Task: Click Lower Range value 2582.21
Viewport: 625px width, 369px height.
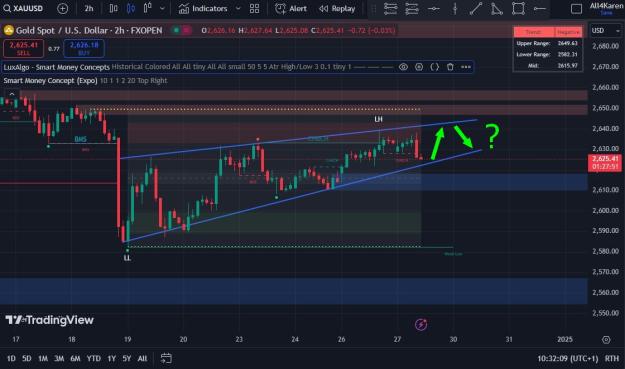Action: coord(568,54)
